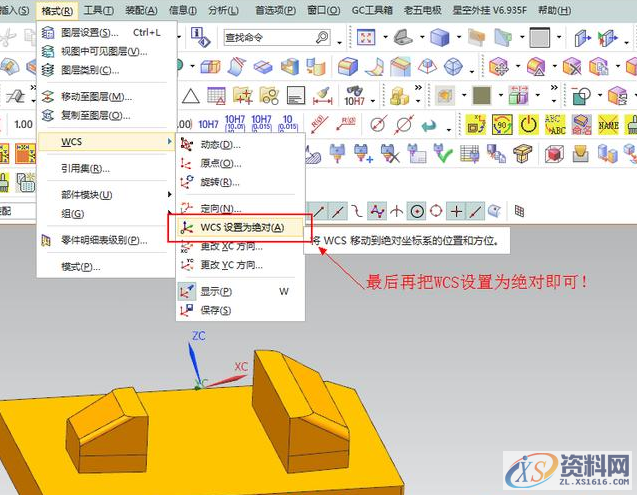The height and width of the screenshot is (495, 637).
Task: Toggle the circle center snap point
Action: click(x=417, y=211)
